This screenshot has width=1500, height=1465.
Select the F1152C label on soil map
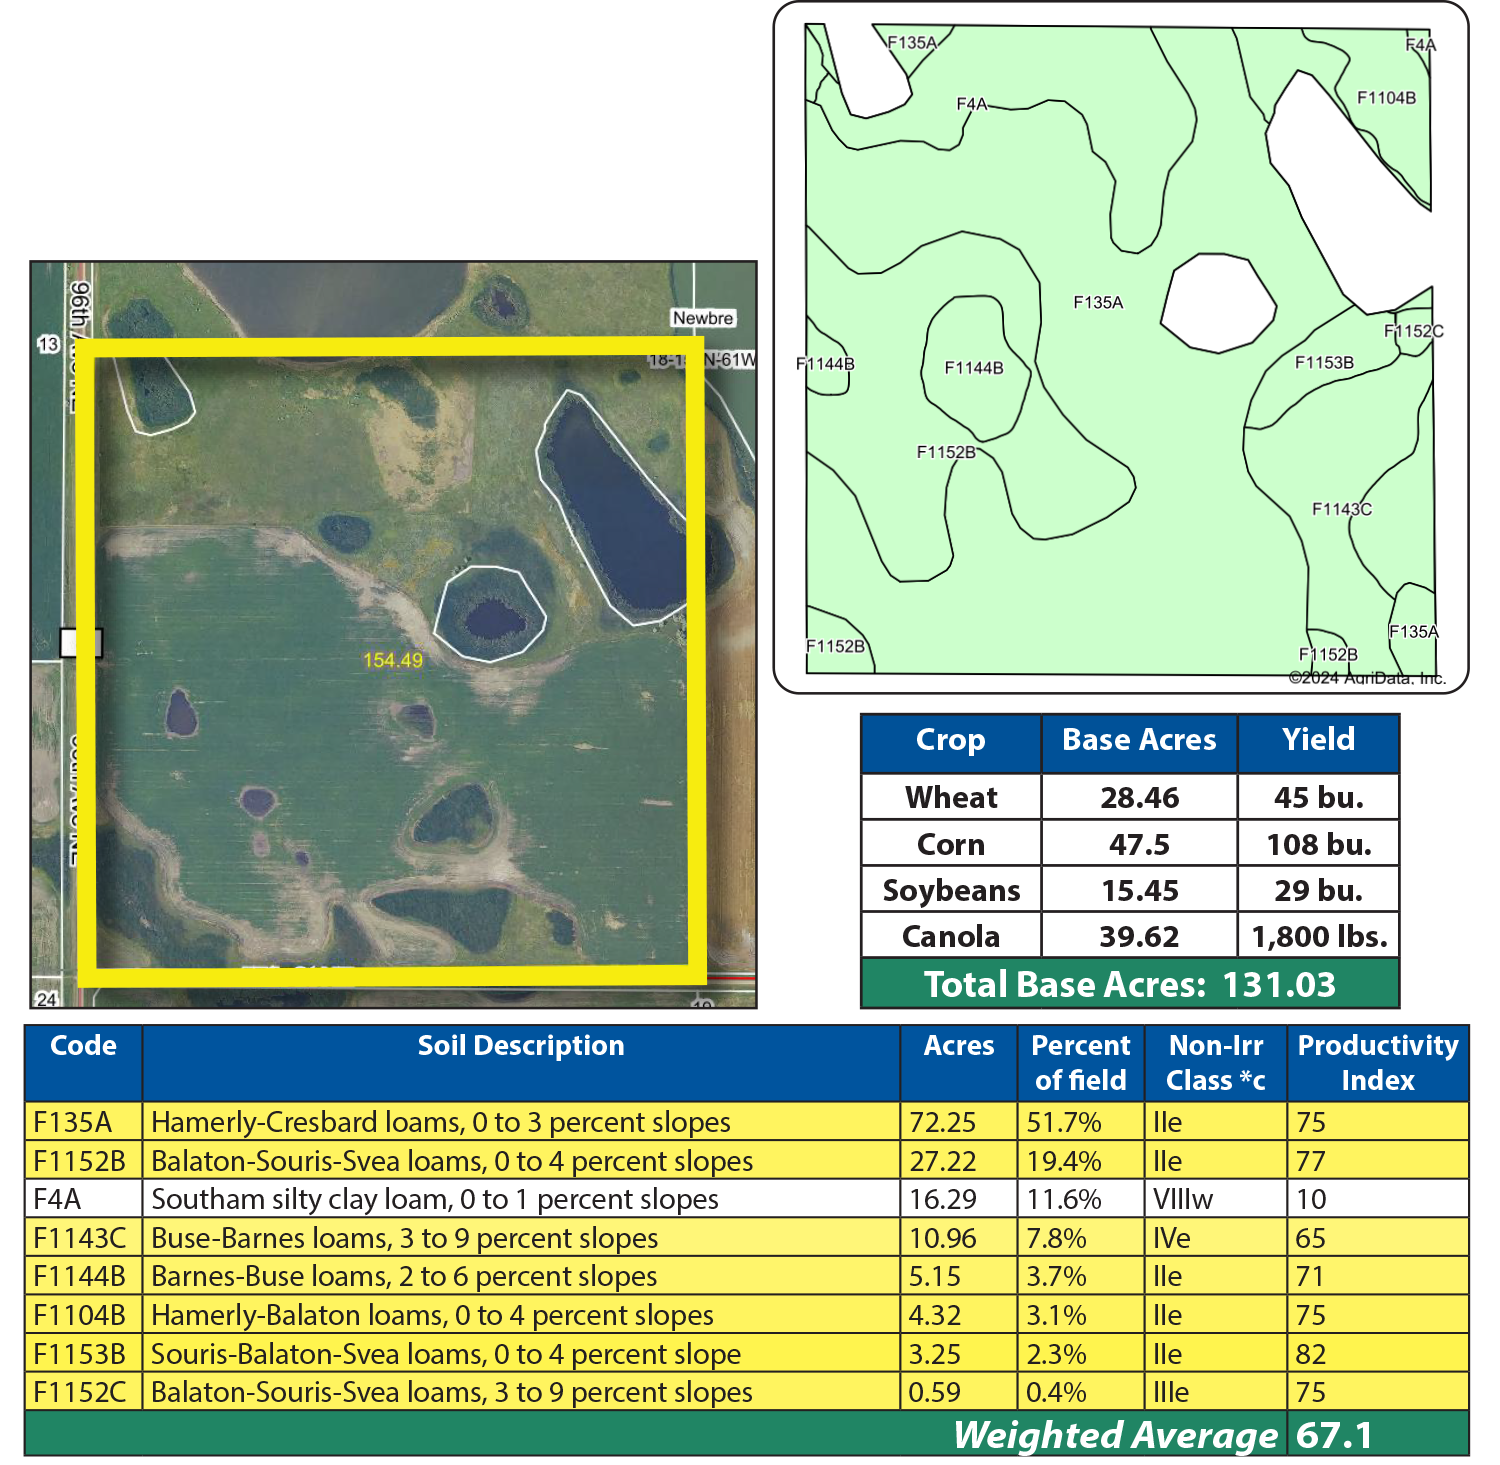(1413, 331)
